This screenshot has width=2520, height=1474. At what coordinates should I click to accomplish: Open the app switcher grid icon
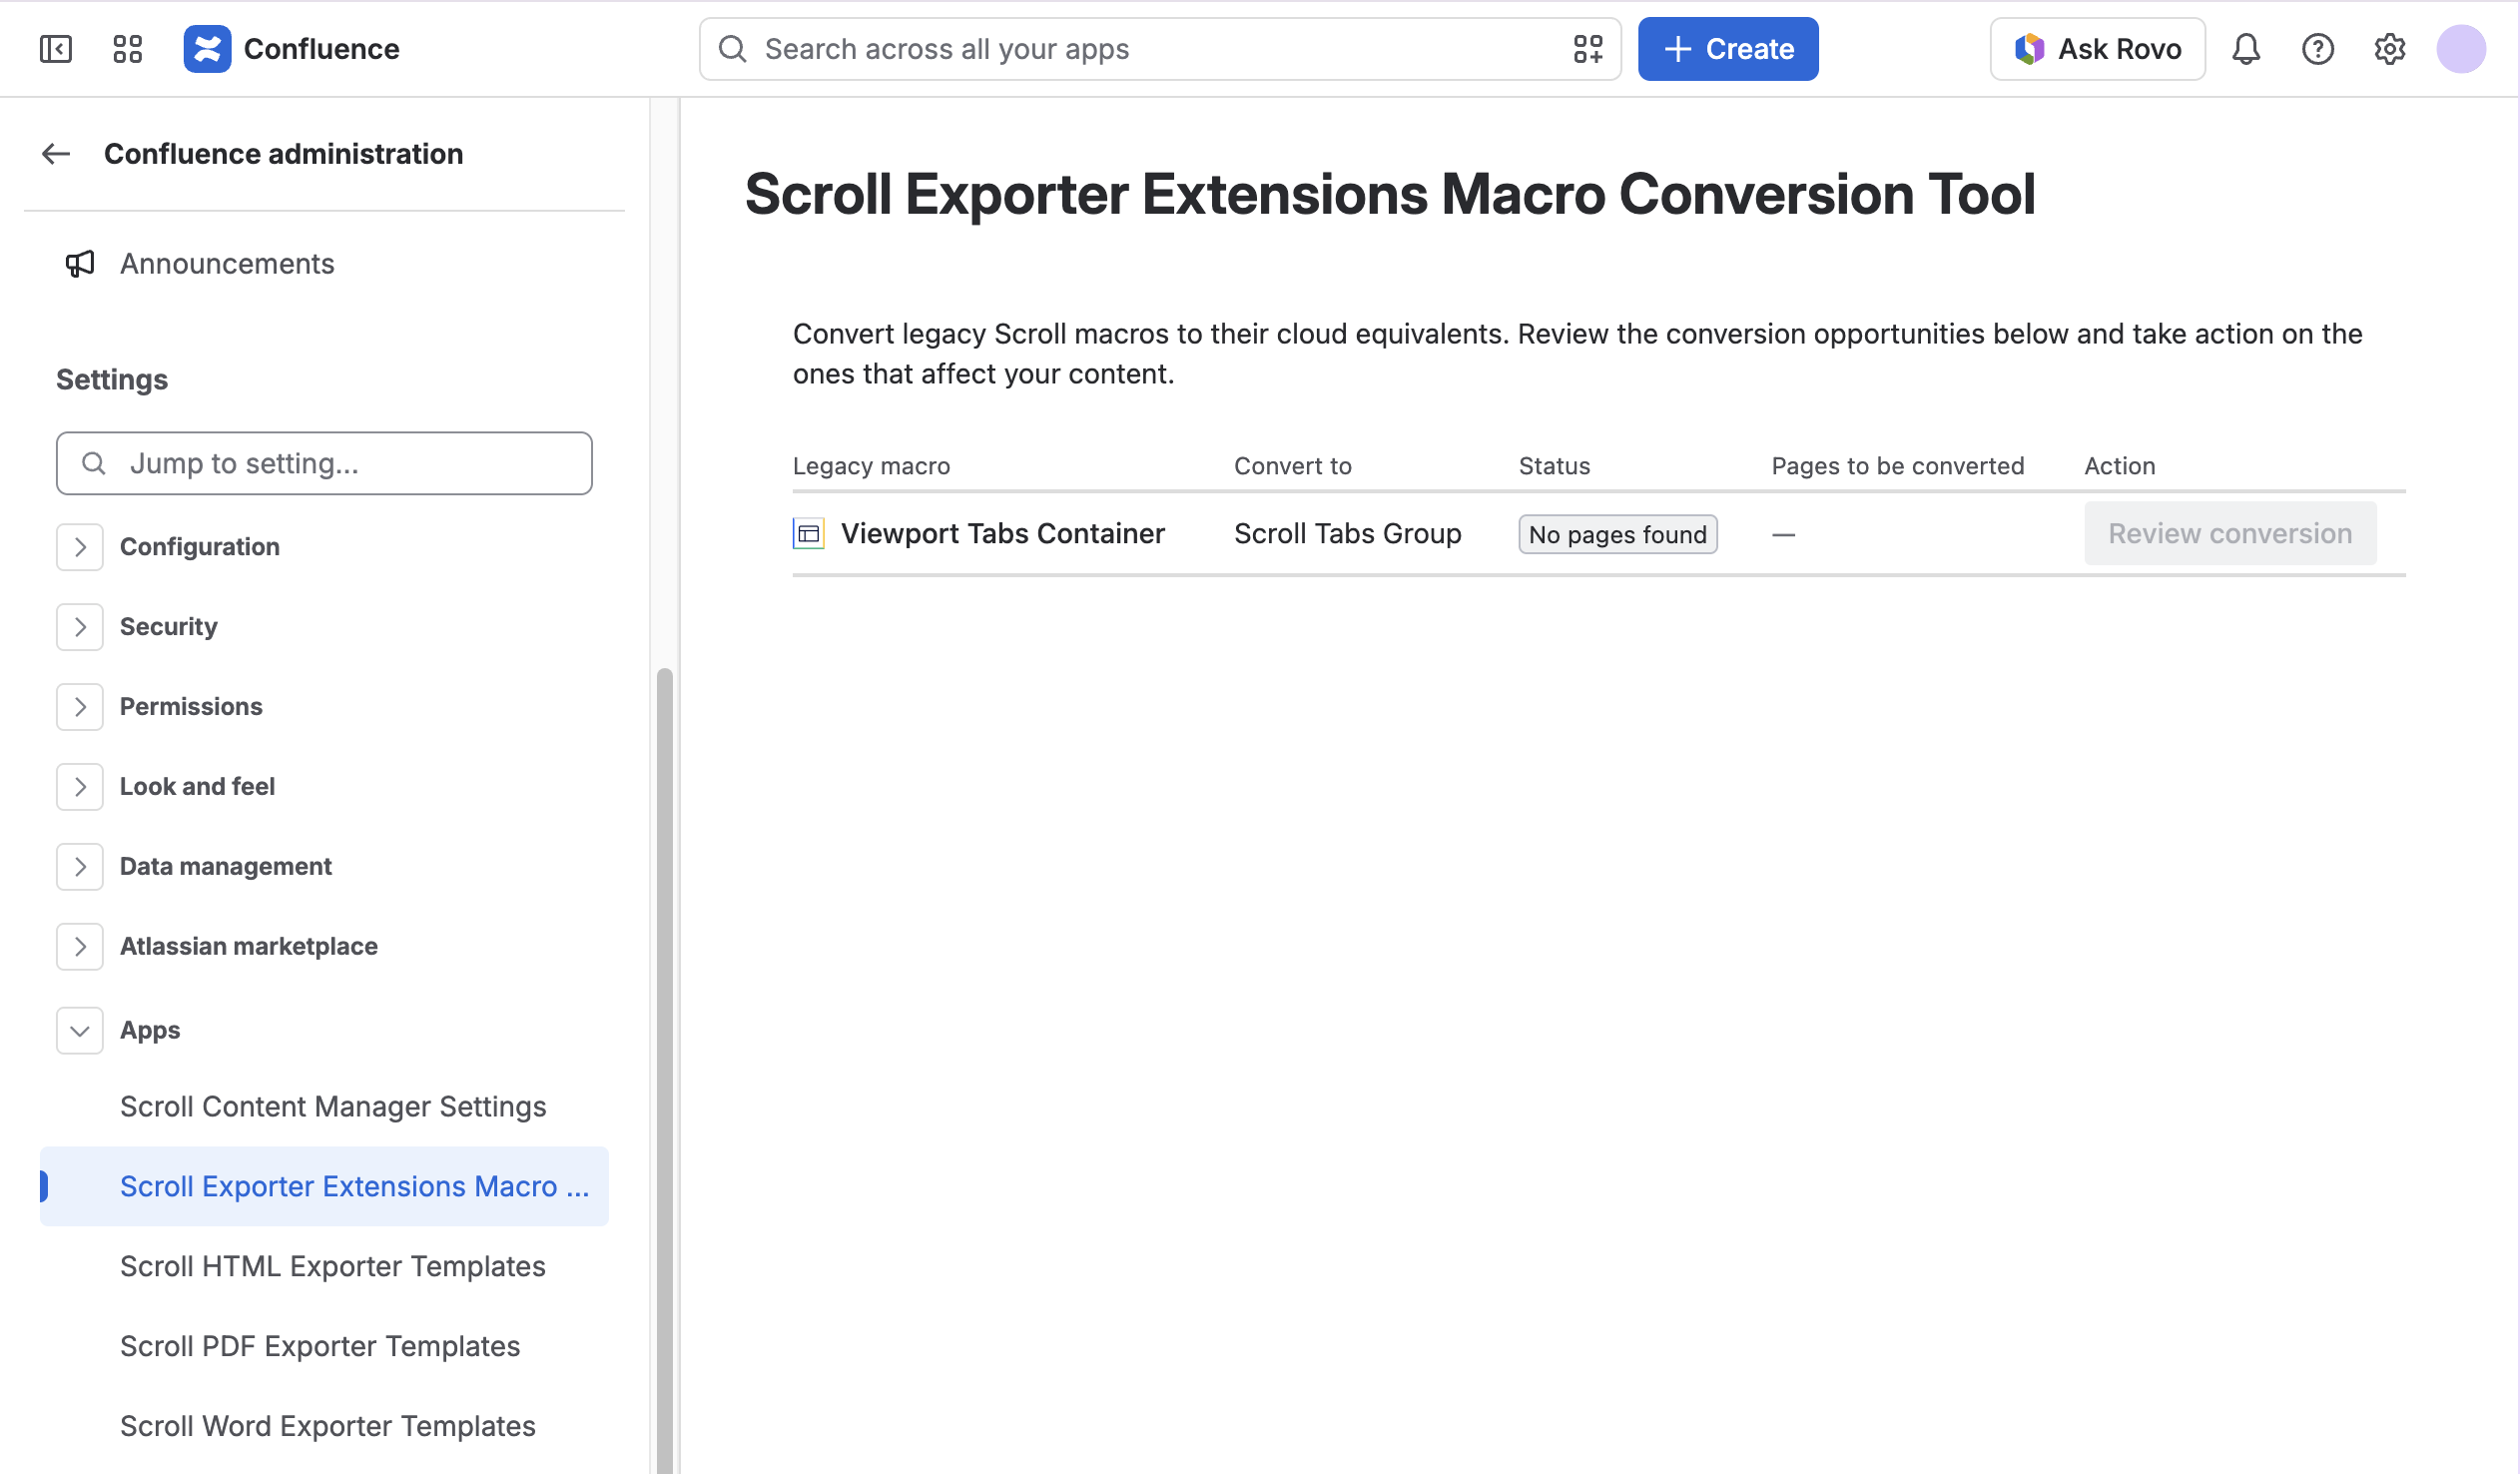(x=127, y=49)
